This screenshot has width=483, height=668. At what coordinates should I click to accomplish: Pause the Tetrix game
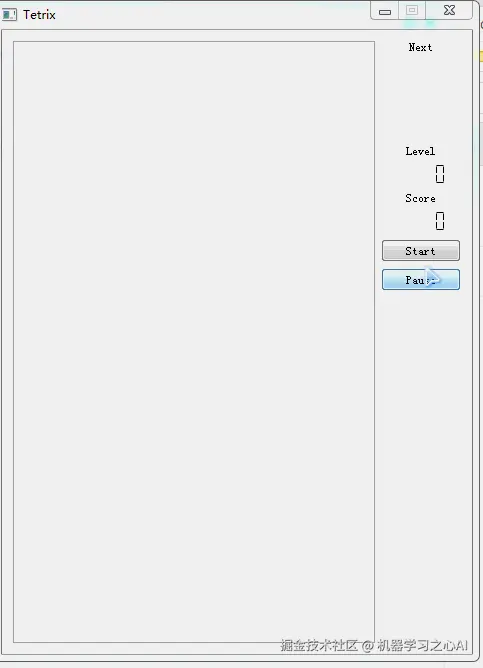pos(421,279)
